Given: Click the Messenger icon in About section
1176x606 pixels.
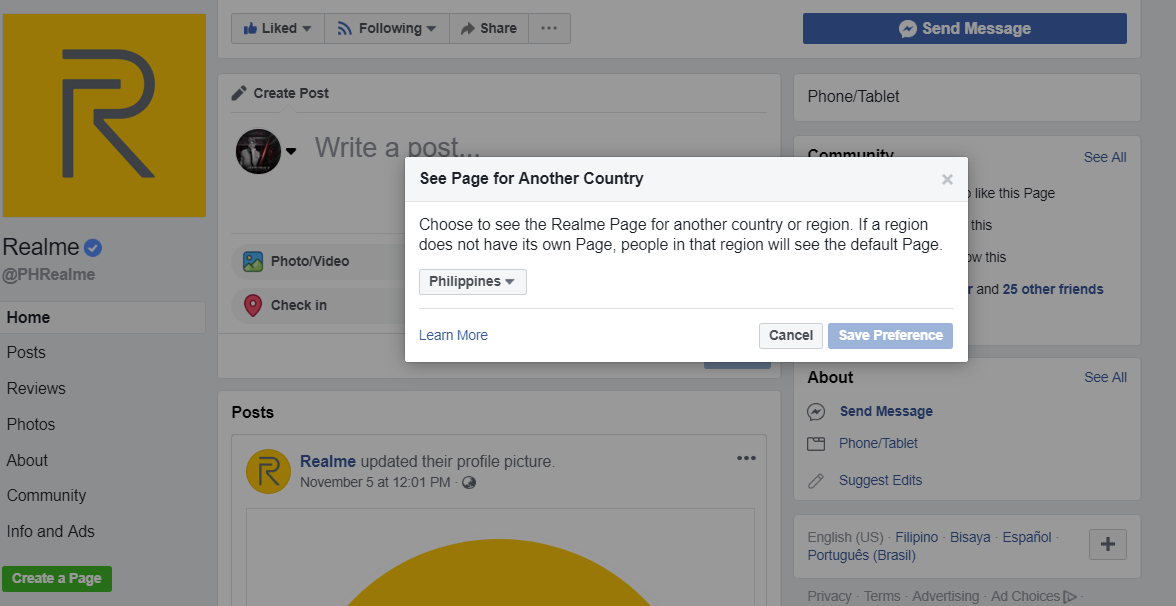Looking at the screenshot, I should tap(816, 412).
